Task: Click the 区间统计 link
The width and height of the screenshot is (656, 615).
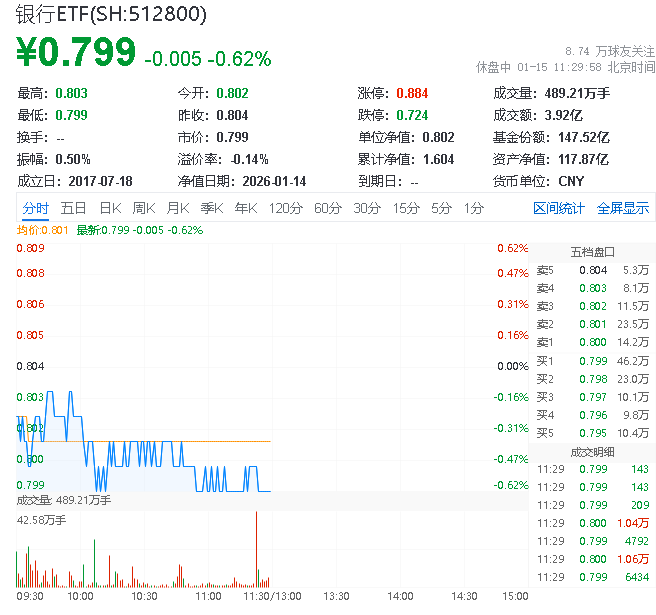Action: (x=559, y=208)
